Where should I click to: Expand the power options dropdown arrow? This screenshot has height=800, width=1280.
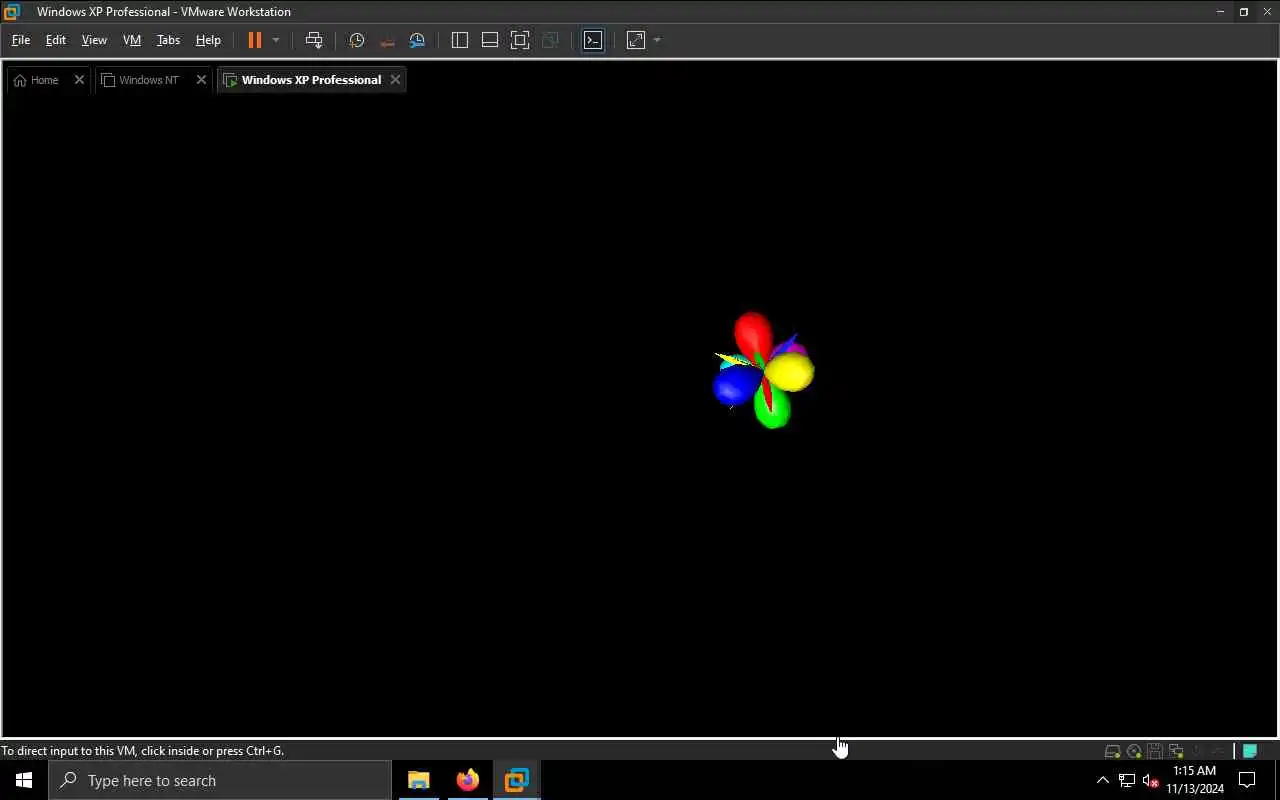(x=276, y=40)
